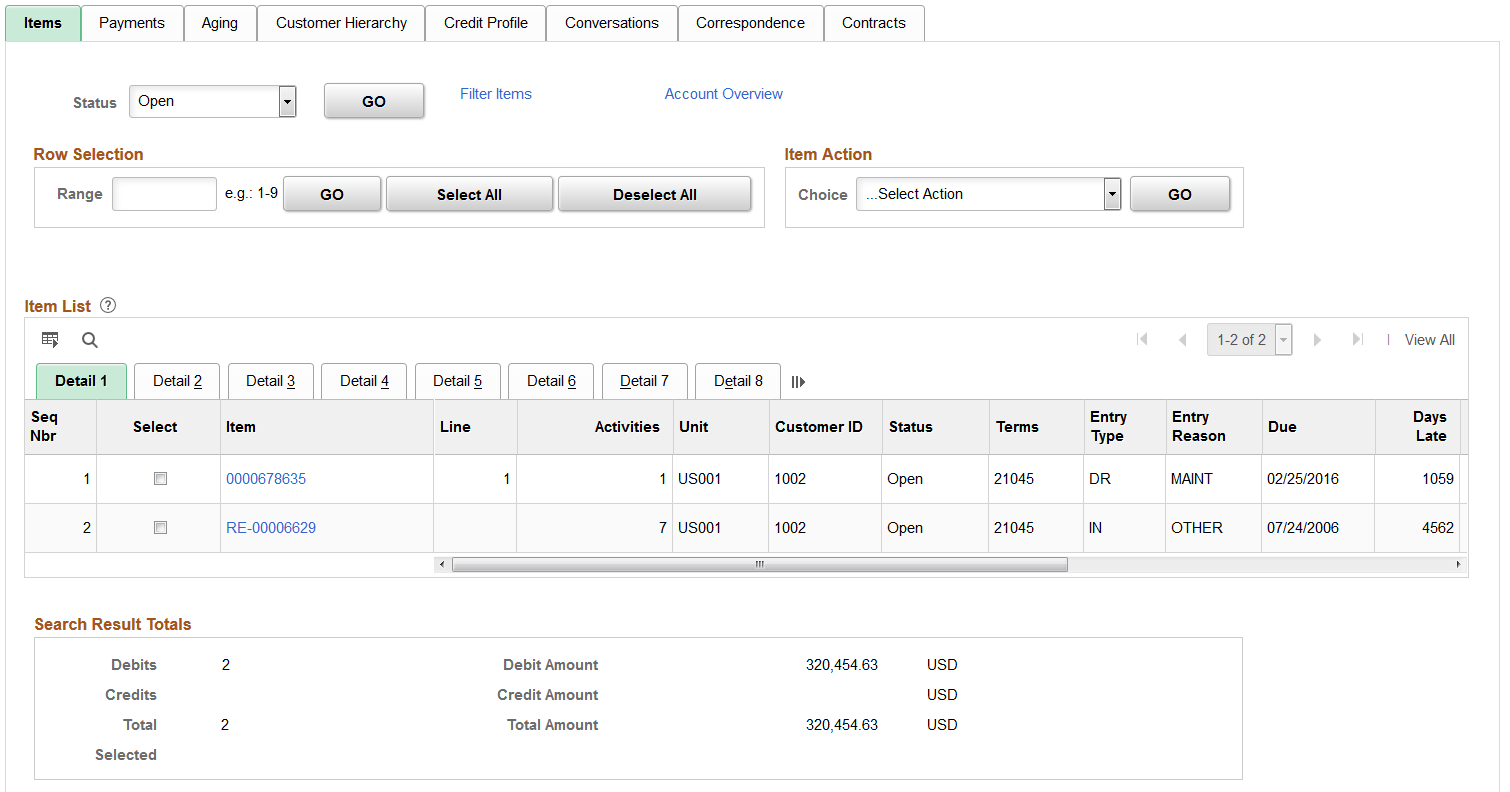Check the Select box for item 0000678635
1510x792 pixels.
click(x=160, y=479)
